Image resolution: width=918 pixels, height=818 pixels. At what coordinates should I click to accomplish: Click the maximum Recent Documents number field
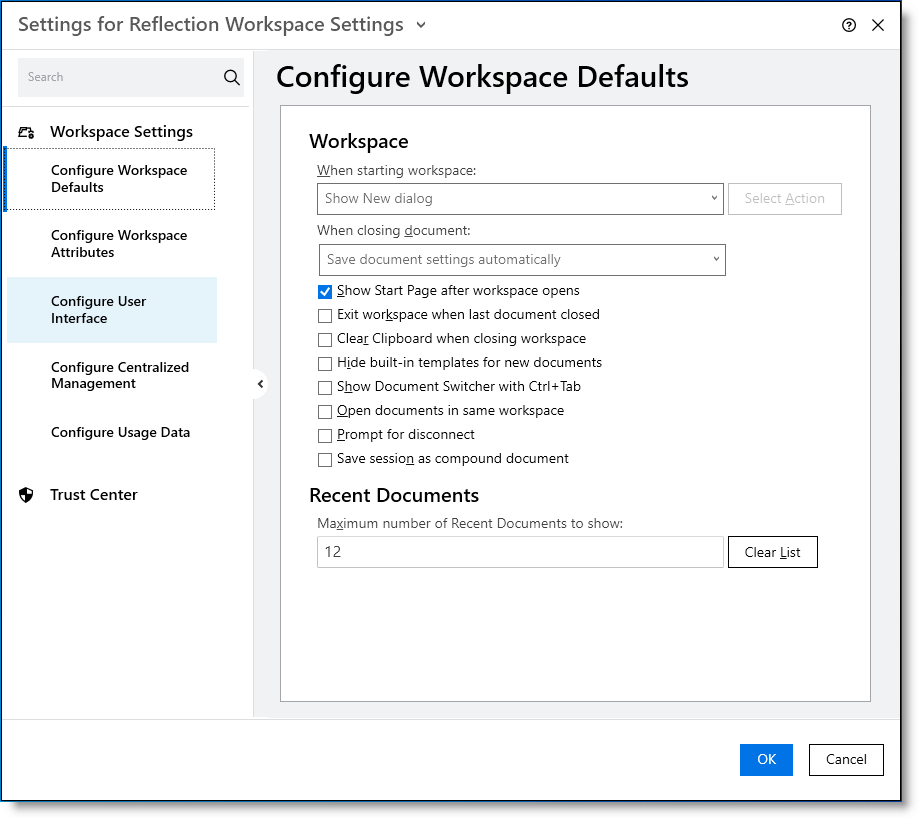520,552
